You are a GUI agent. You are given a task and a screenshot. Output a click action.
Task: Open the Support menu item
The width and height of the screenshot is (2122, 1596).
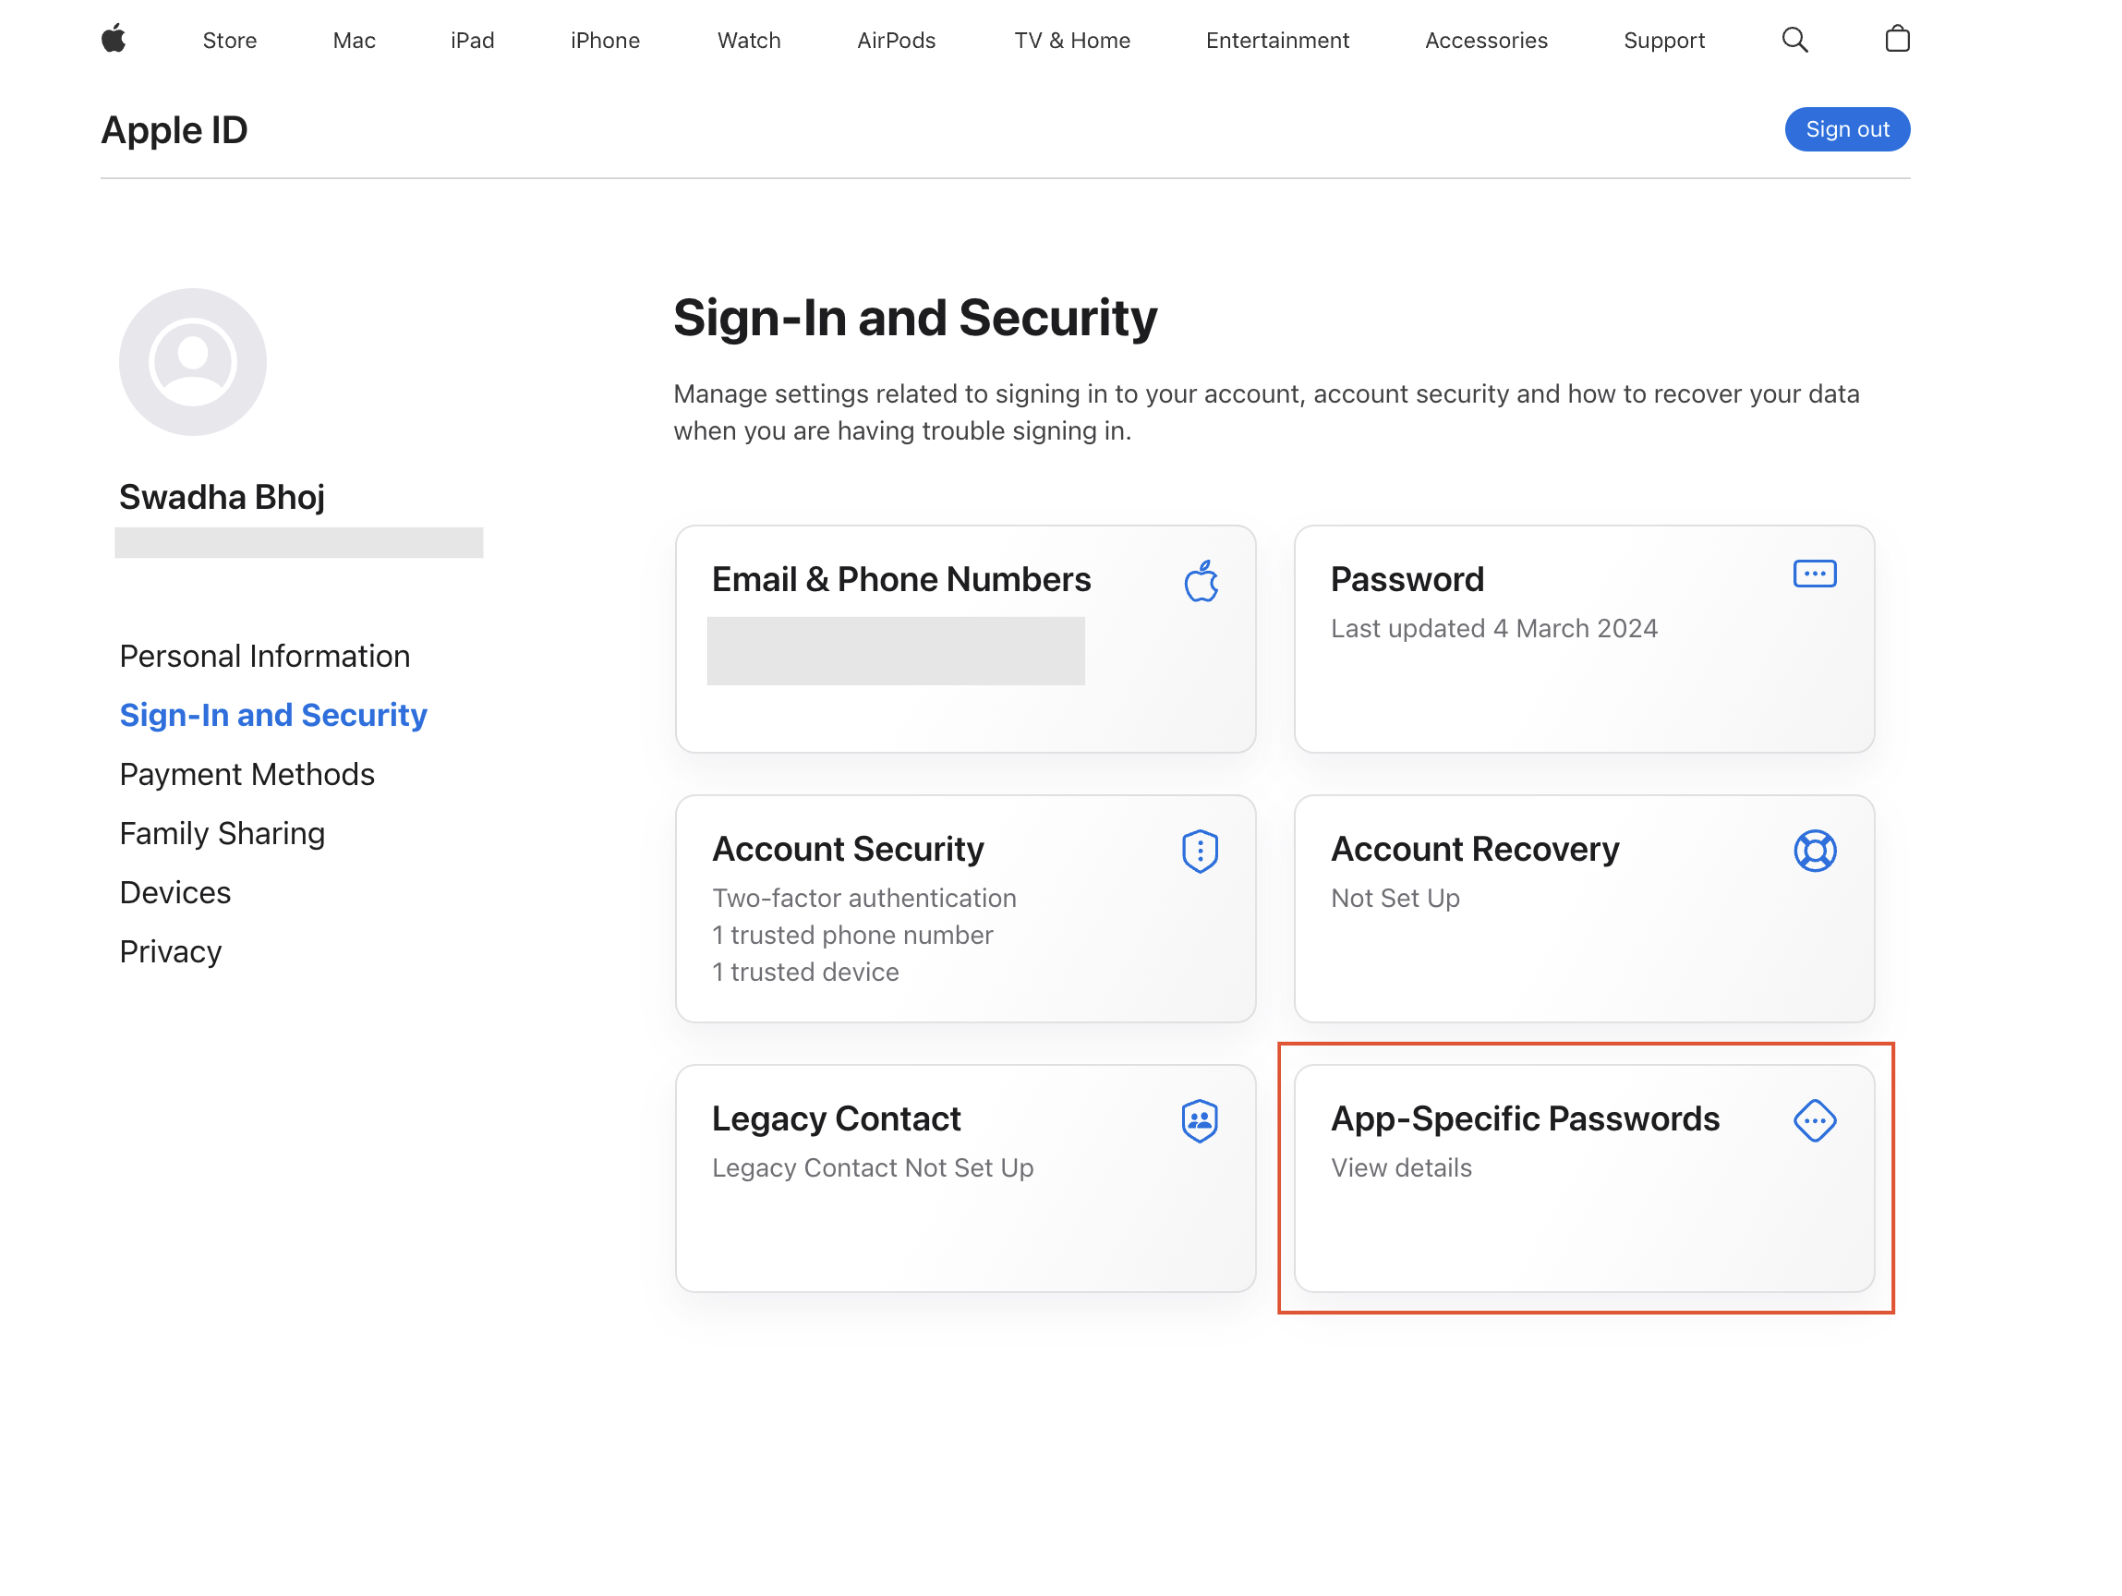tap(1663, 40)
